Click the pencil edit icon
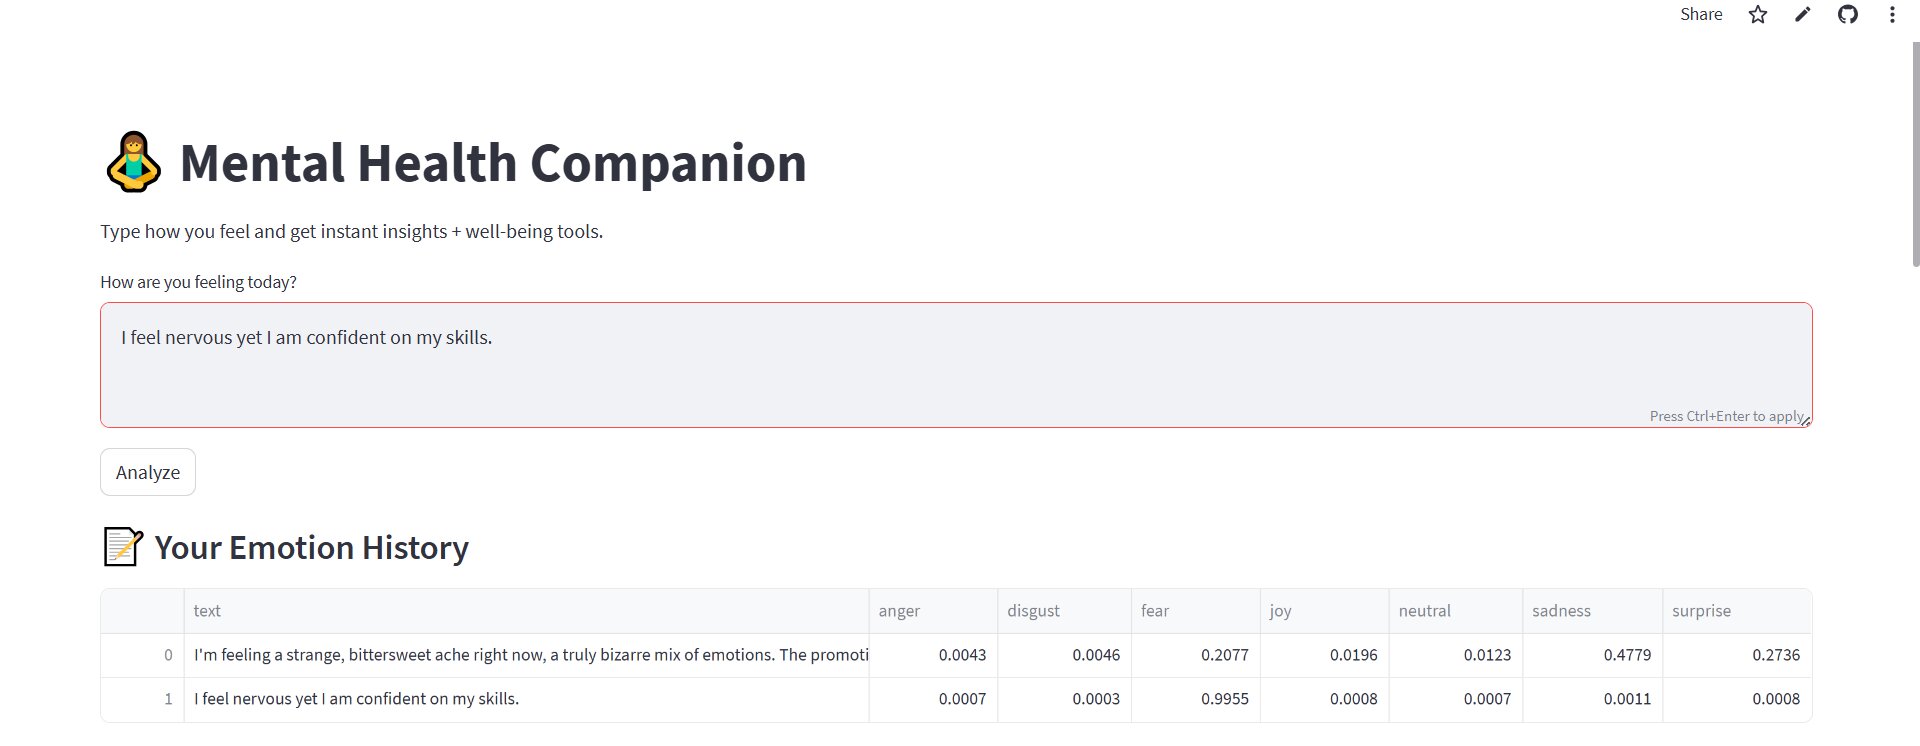The width and height of the screenshot is (1920, 746). [1803, 15]
